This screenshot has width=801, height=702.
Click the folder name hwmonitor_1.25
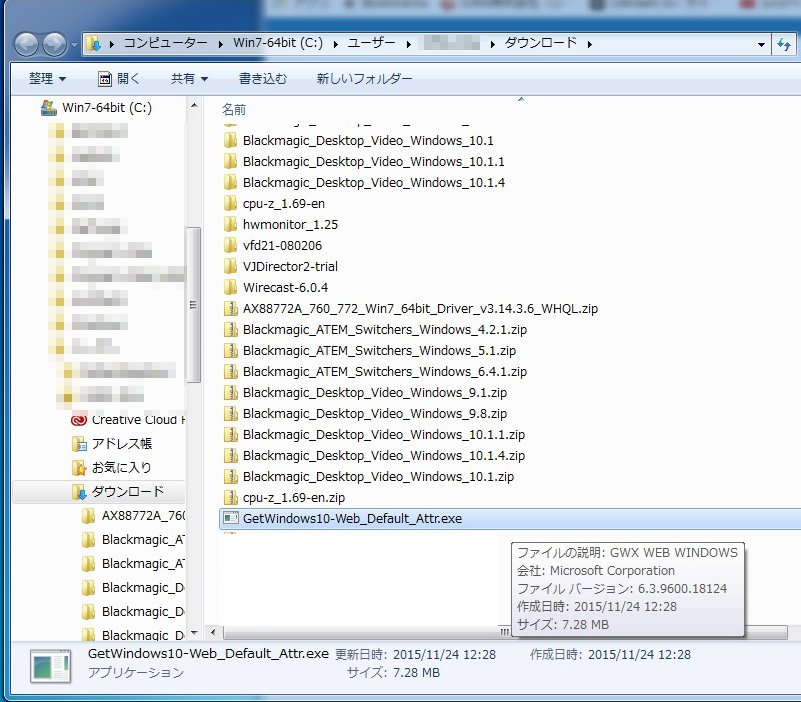pos(290,224)
